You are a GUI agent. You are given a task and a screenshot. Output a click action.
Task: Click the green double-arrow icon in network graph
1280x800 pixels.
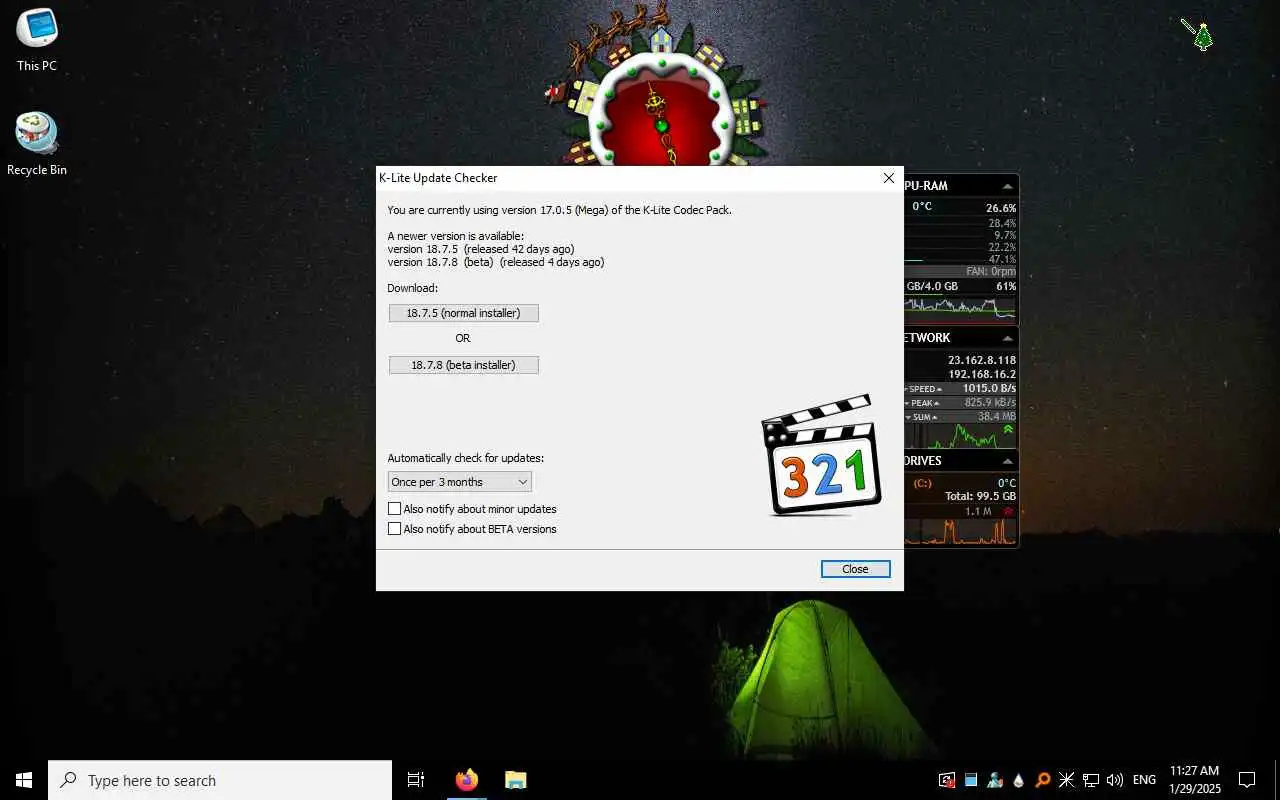[x=1008, y=430]
